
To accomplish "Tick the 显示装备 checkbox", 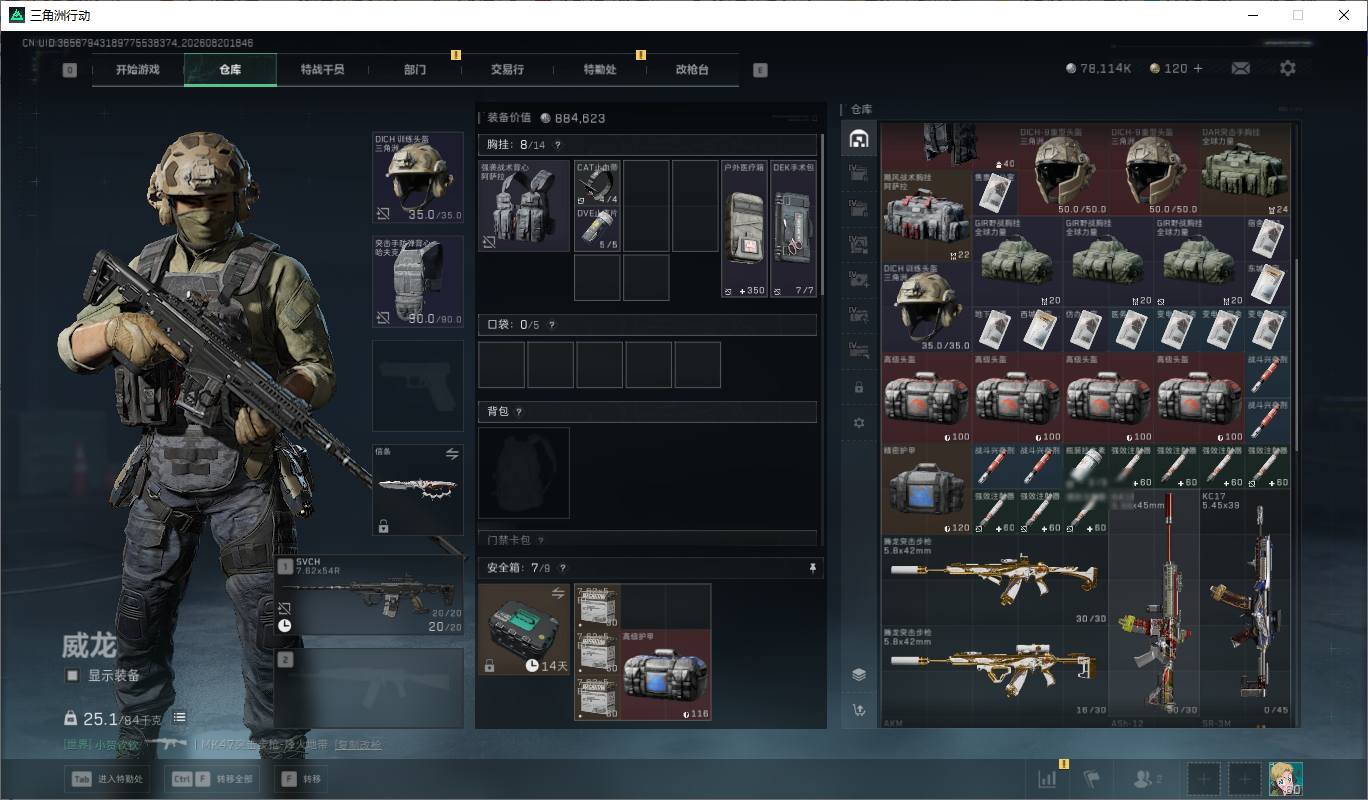I will tap(72, 675).
